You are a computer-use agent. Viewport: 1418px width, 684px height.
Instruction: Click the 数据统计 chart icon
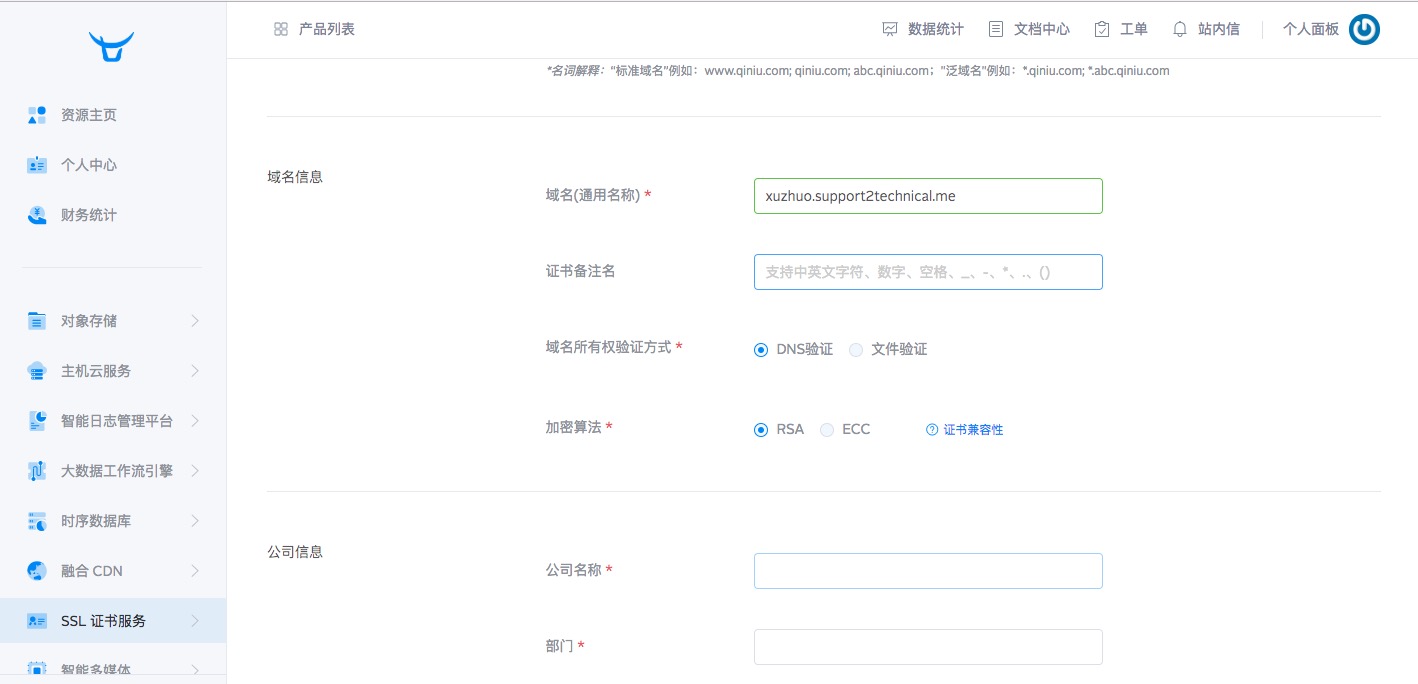890,29
